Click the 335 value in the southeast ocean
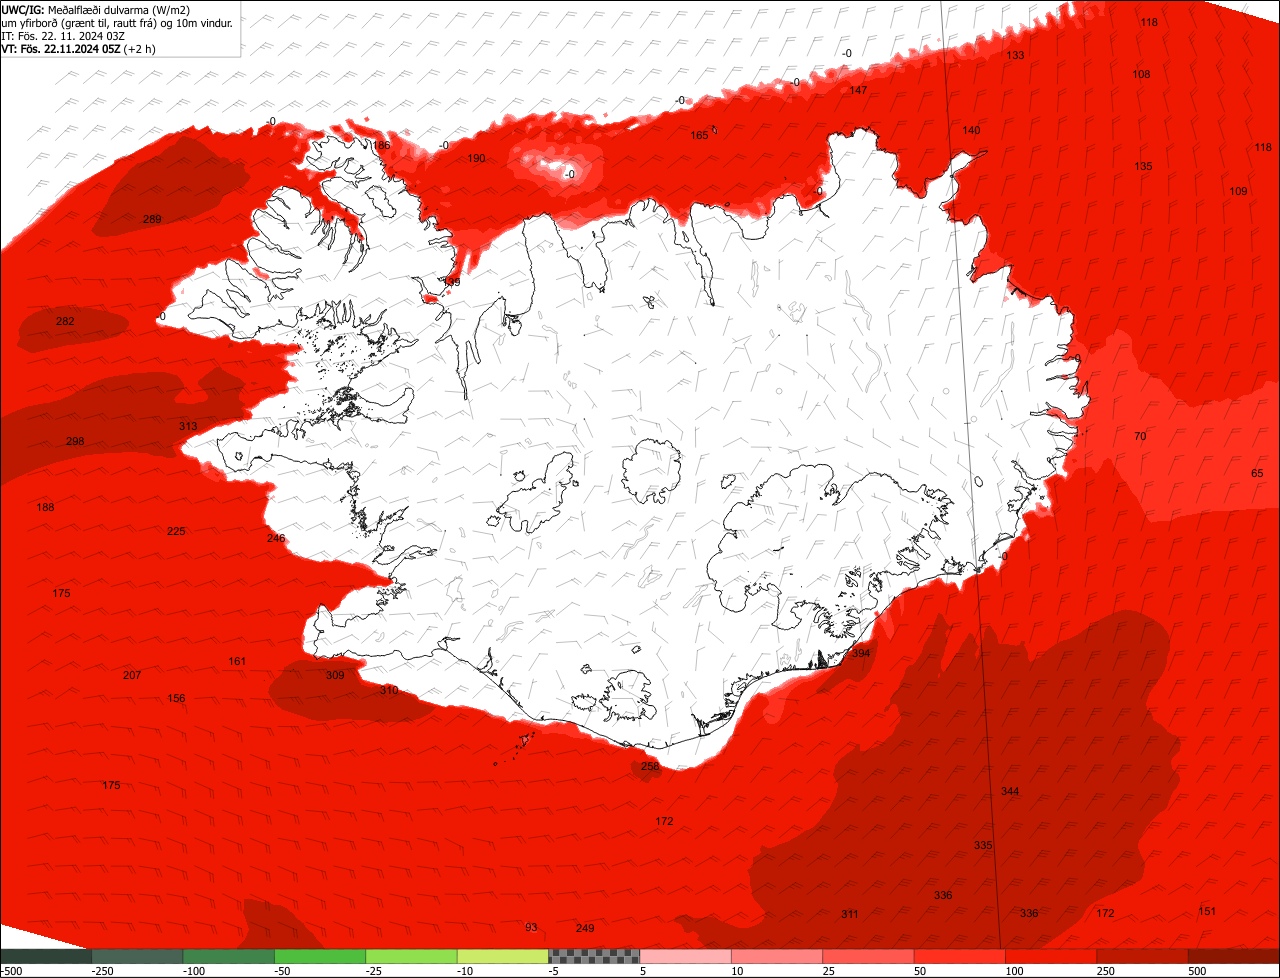This screenshot has width=1280, height=978. [x=983, y=845]
